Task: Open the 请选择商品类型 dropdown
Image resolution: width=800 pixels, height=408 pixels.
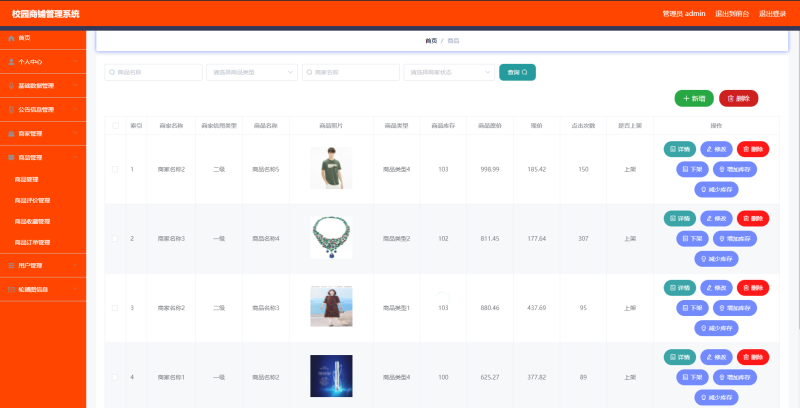Action: point(251,72)
